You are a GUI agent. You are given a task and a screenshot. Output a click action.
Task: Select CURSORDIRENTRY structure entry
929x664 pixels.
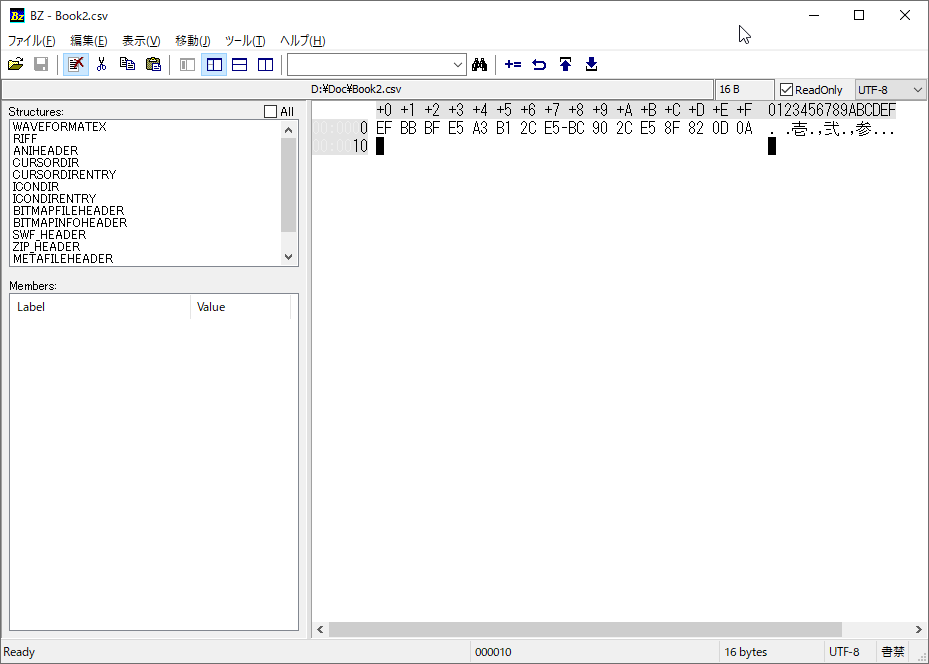(64, 175)
